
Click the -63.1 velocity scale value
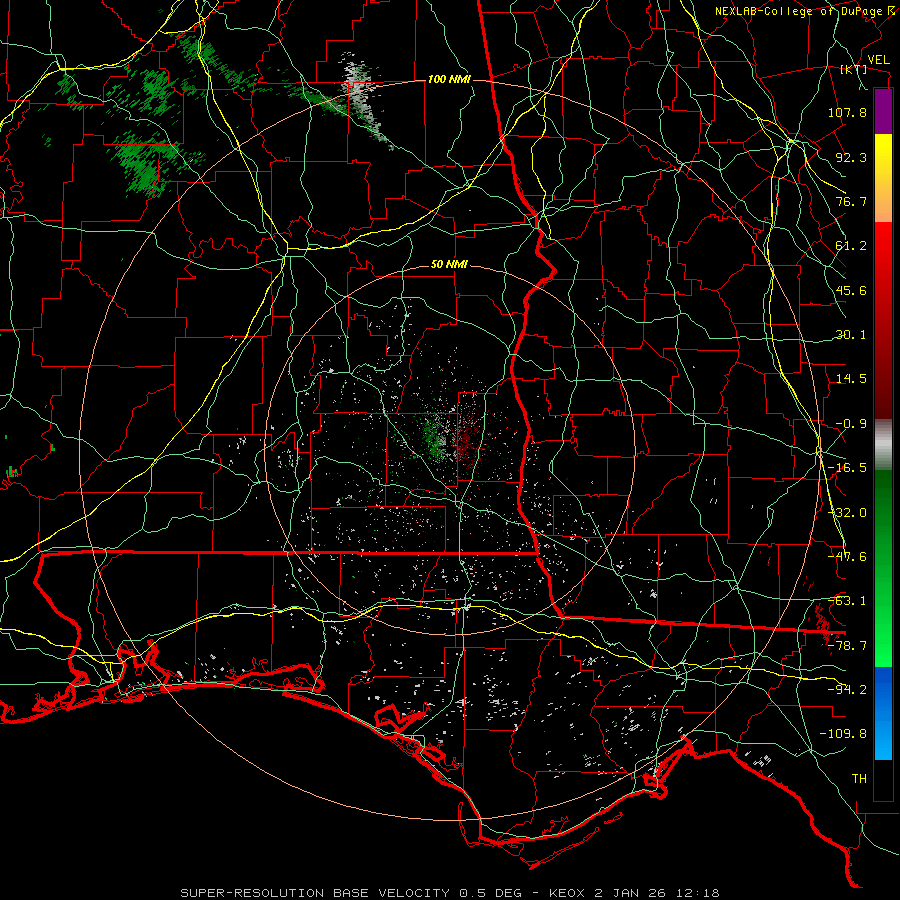847,601
